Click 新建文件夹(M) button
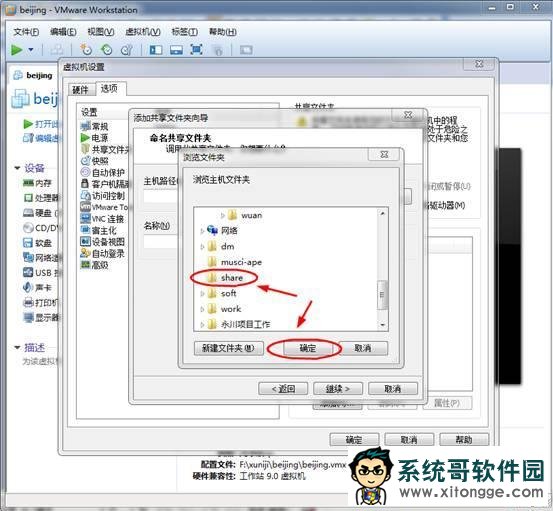Viewport: 553px width, 511px height. coord(229,348)
